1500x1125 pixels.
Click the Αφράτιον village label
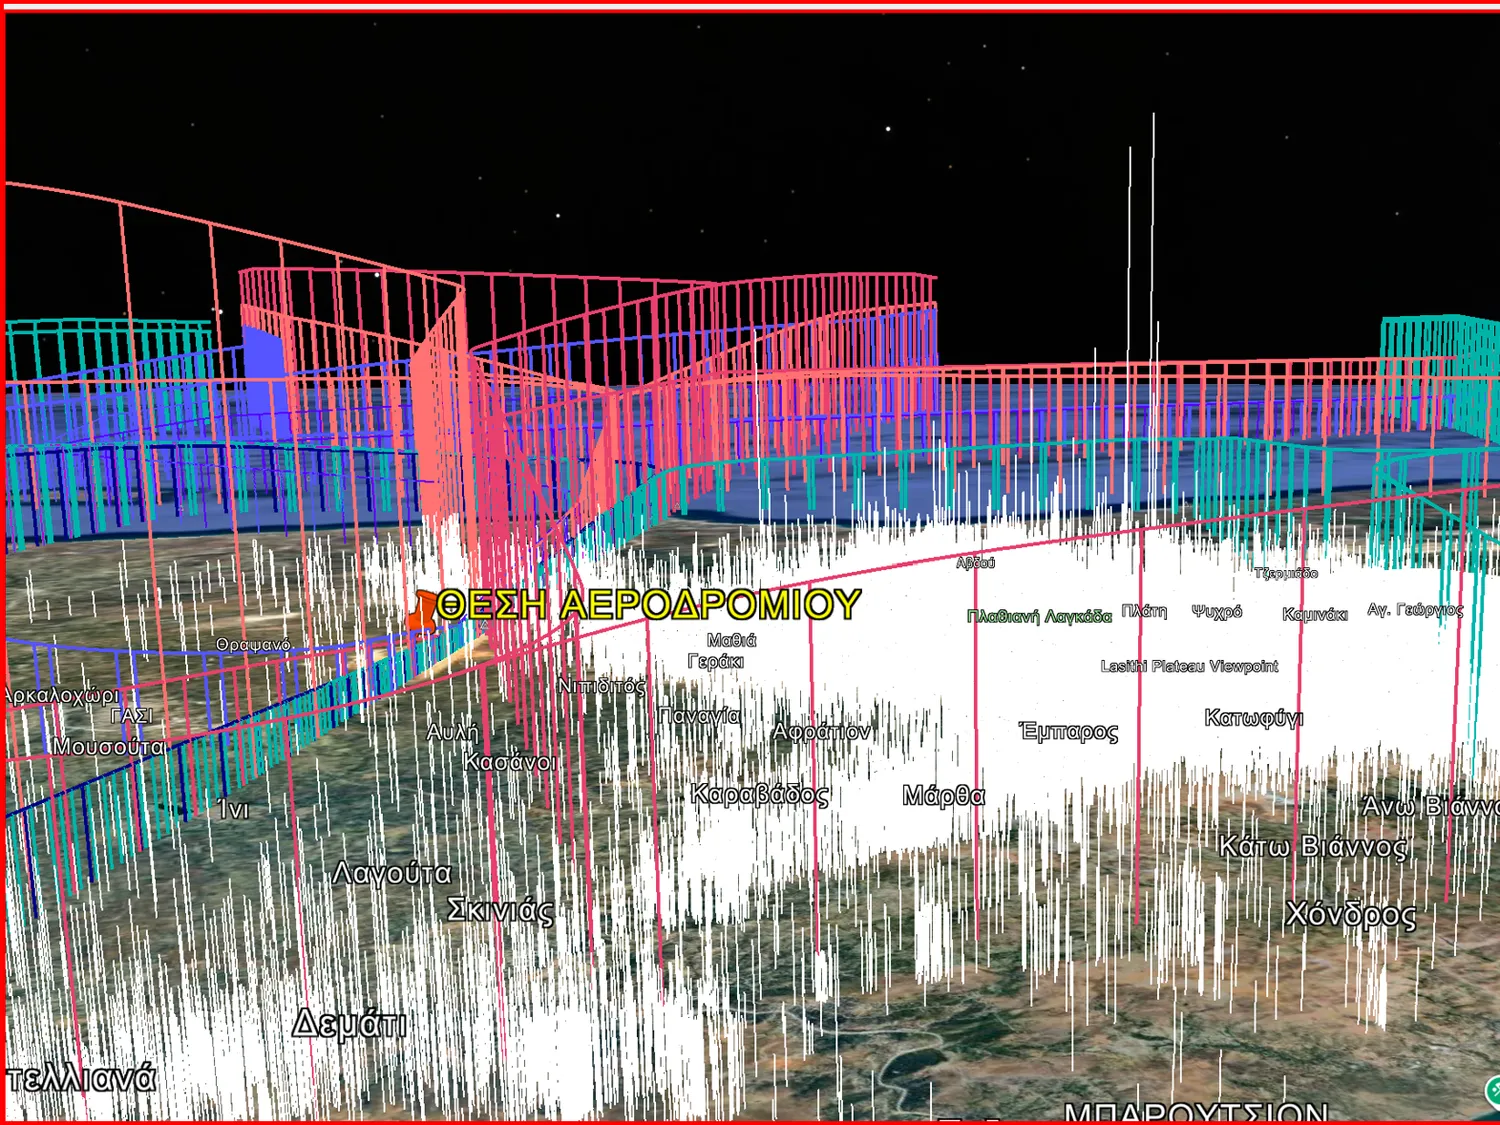coord(821,732)
